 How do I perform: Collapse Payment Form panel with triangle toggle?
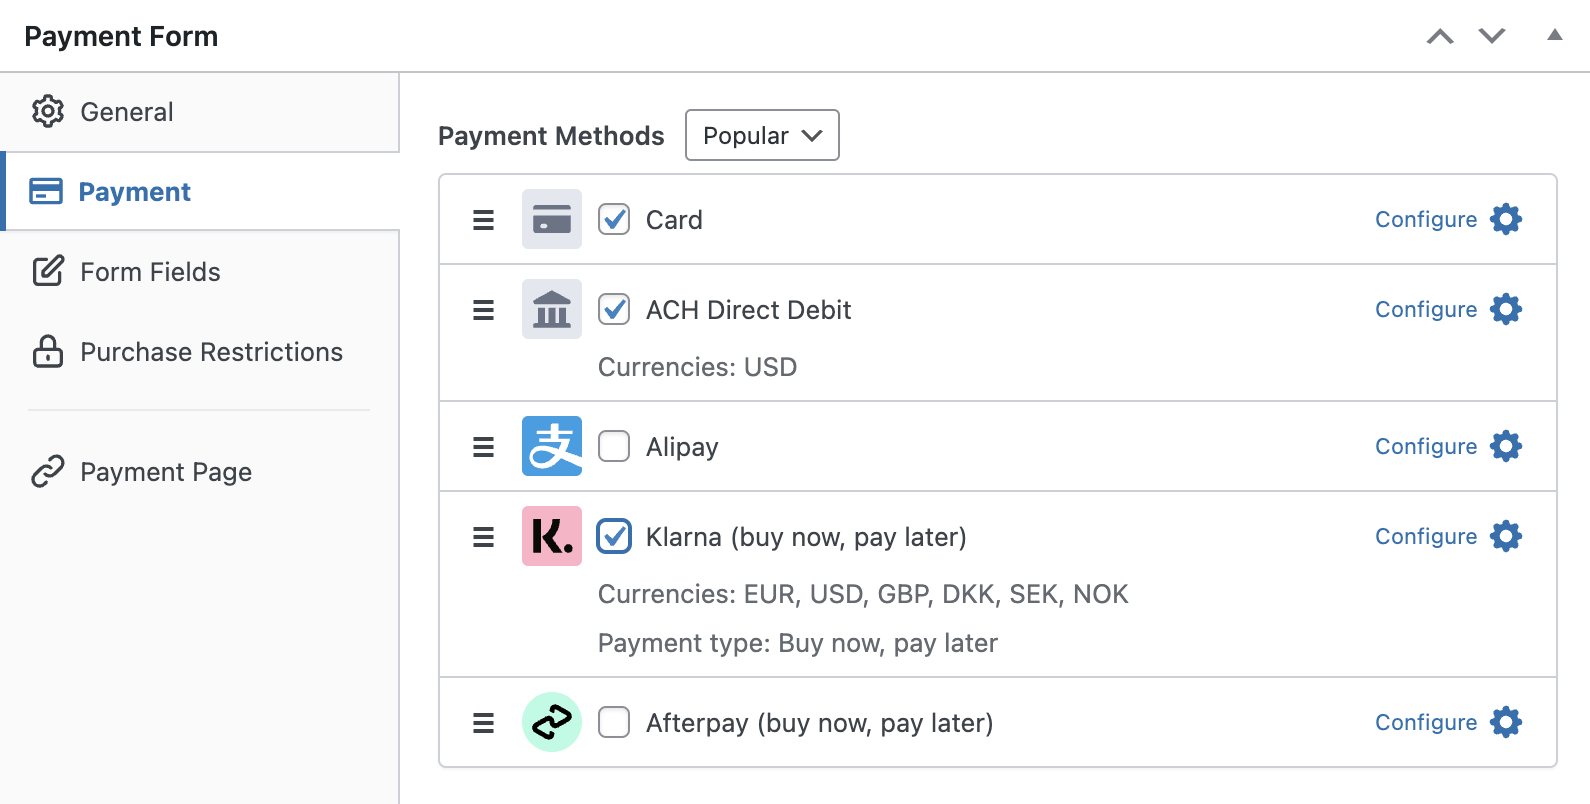[1555, 35]
